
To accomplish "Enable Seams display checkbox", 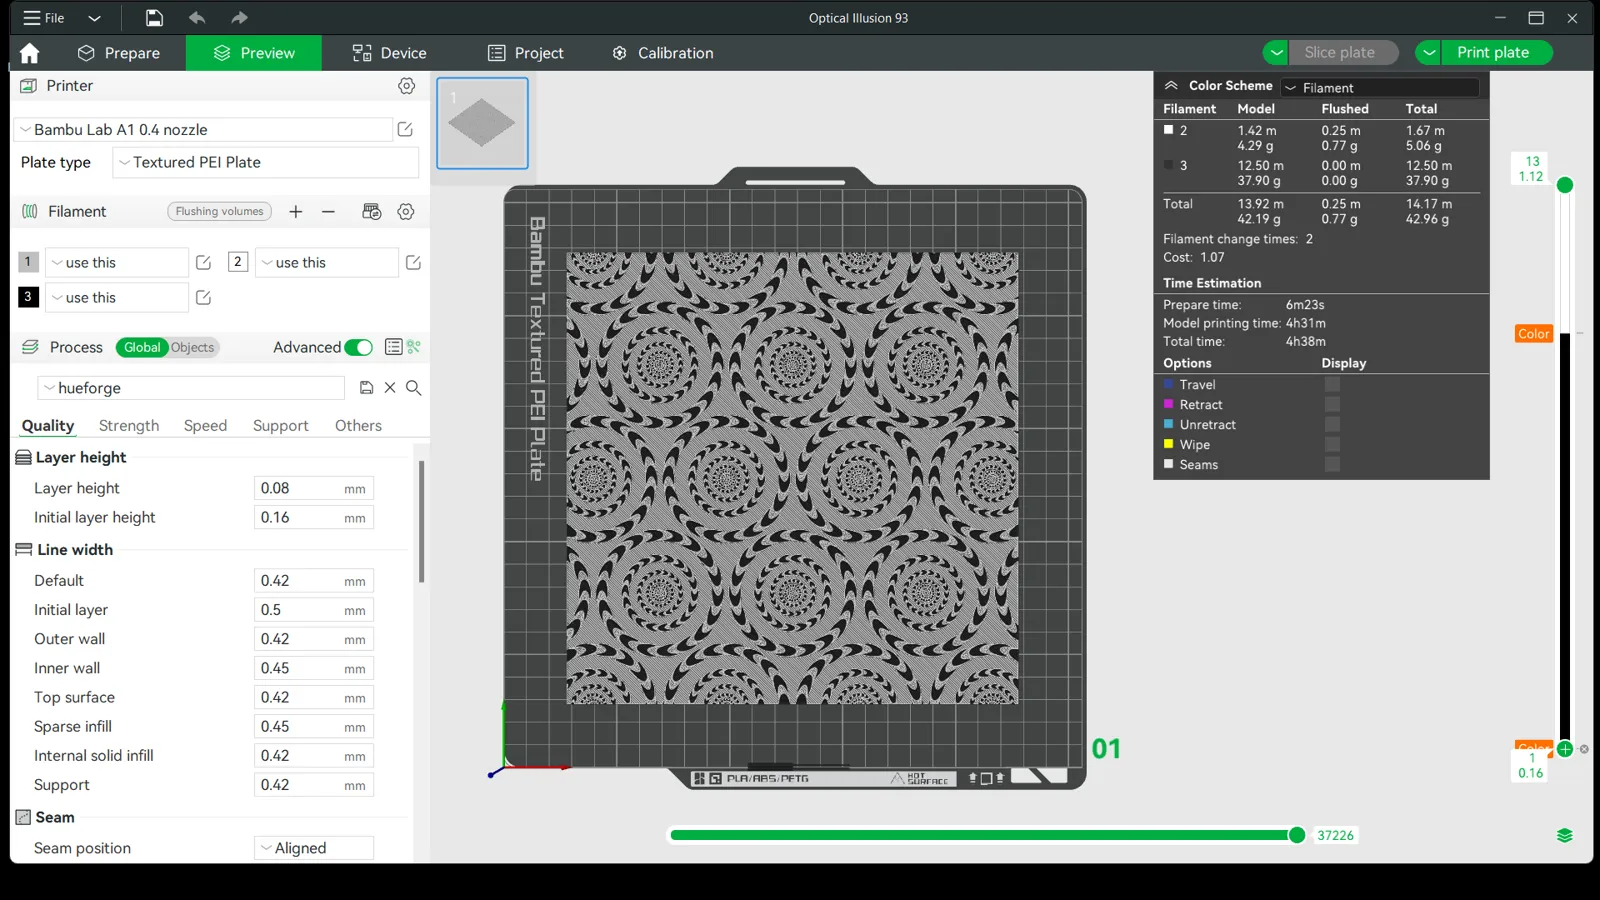I will (1332, 464).
